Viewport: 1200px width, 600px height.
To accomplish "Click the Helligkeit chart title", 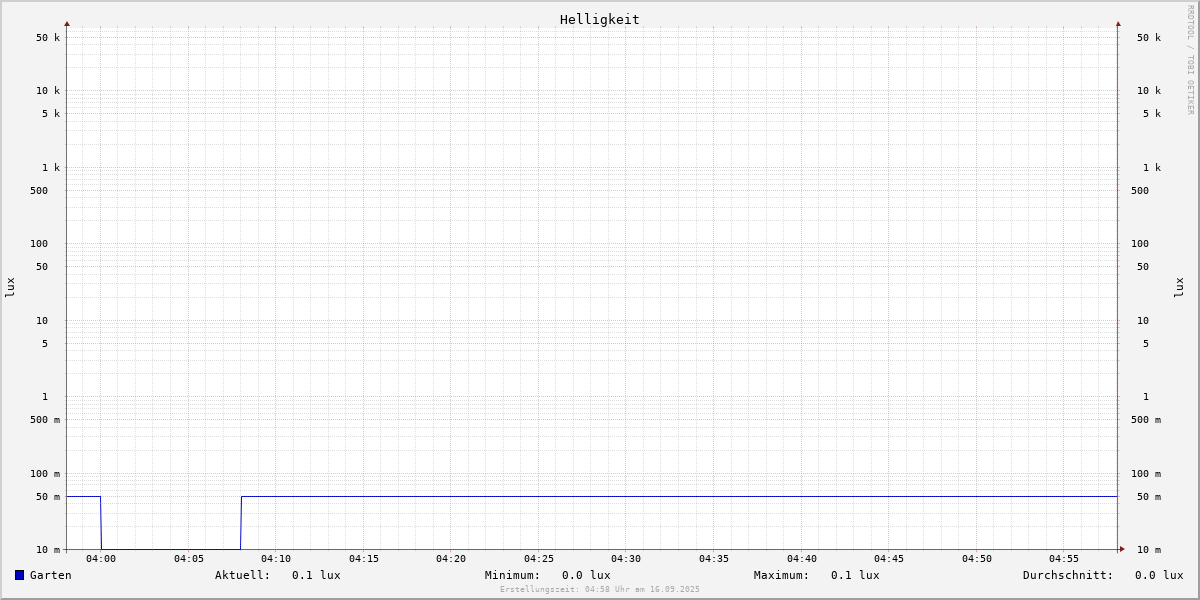I will (x=599, y=19).
